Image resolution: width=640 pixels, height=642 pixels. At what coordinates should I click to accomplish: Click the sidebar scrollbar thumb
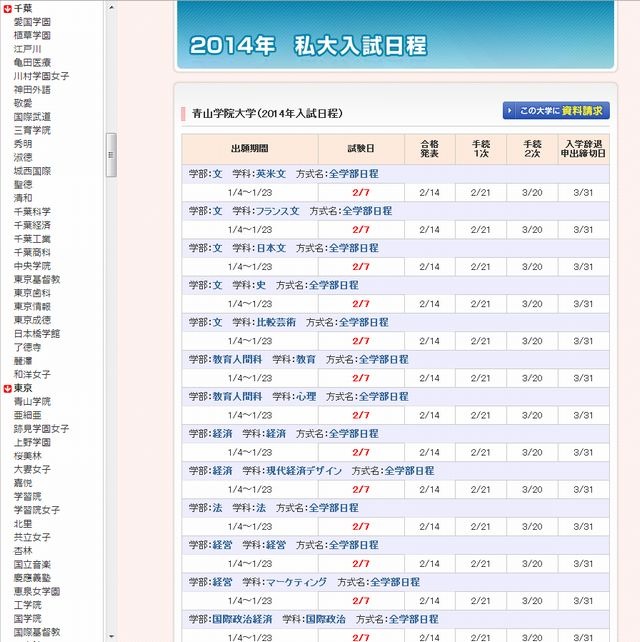click(111, 155)
